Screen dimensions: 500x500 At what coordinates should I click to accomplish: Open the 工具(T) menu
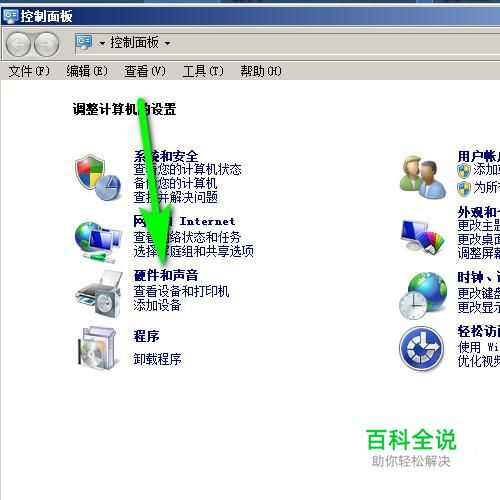[x=203, y=71]
